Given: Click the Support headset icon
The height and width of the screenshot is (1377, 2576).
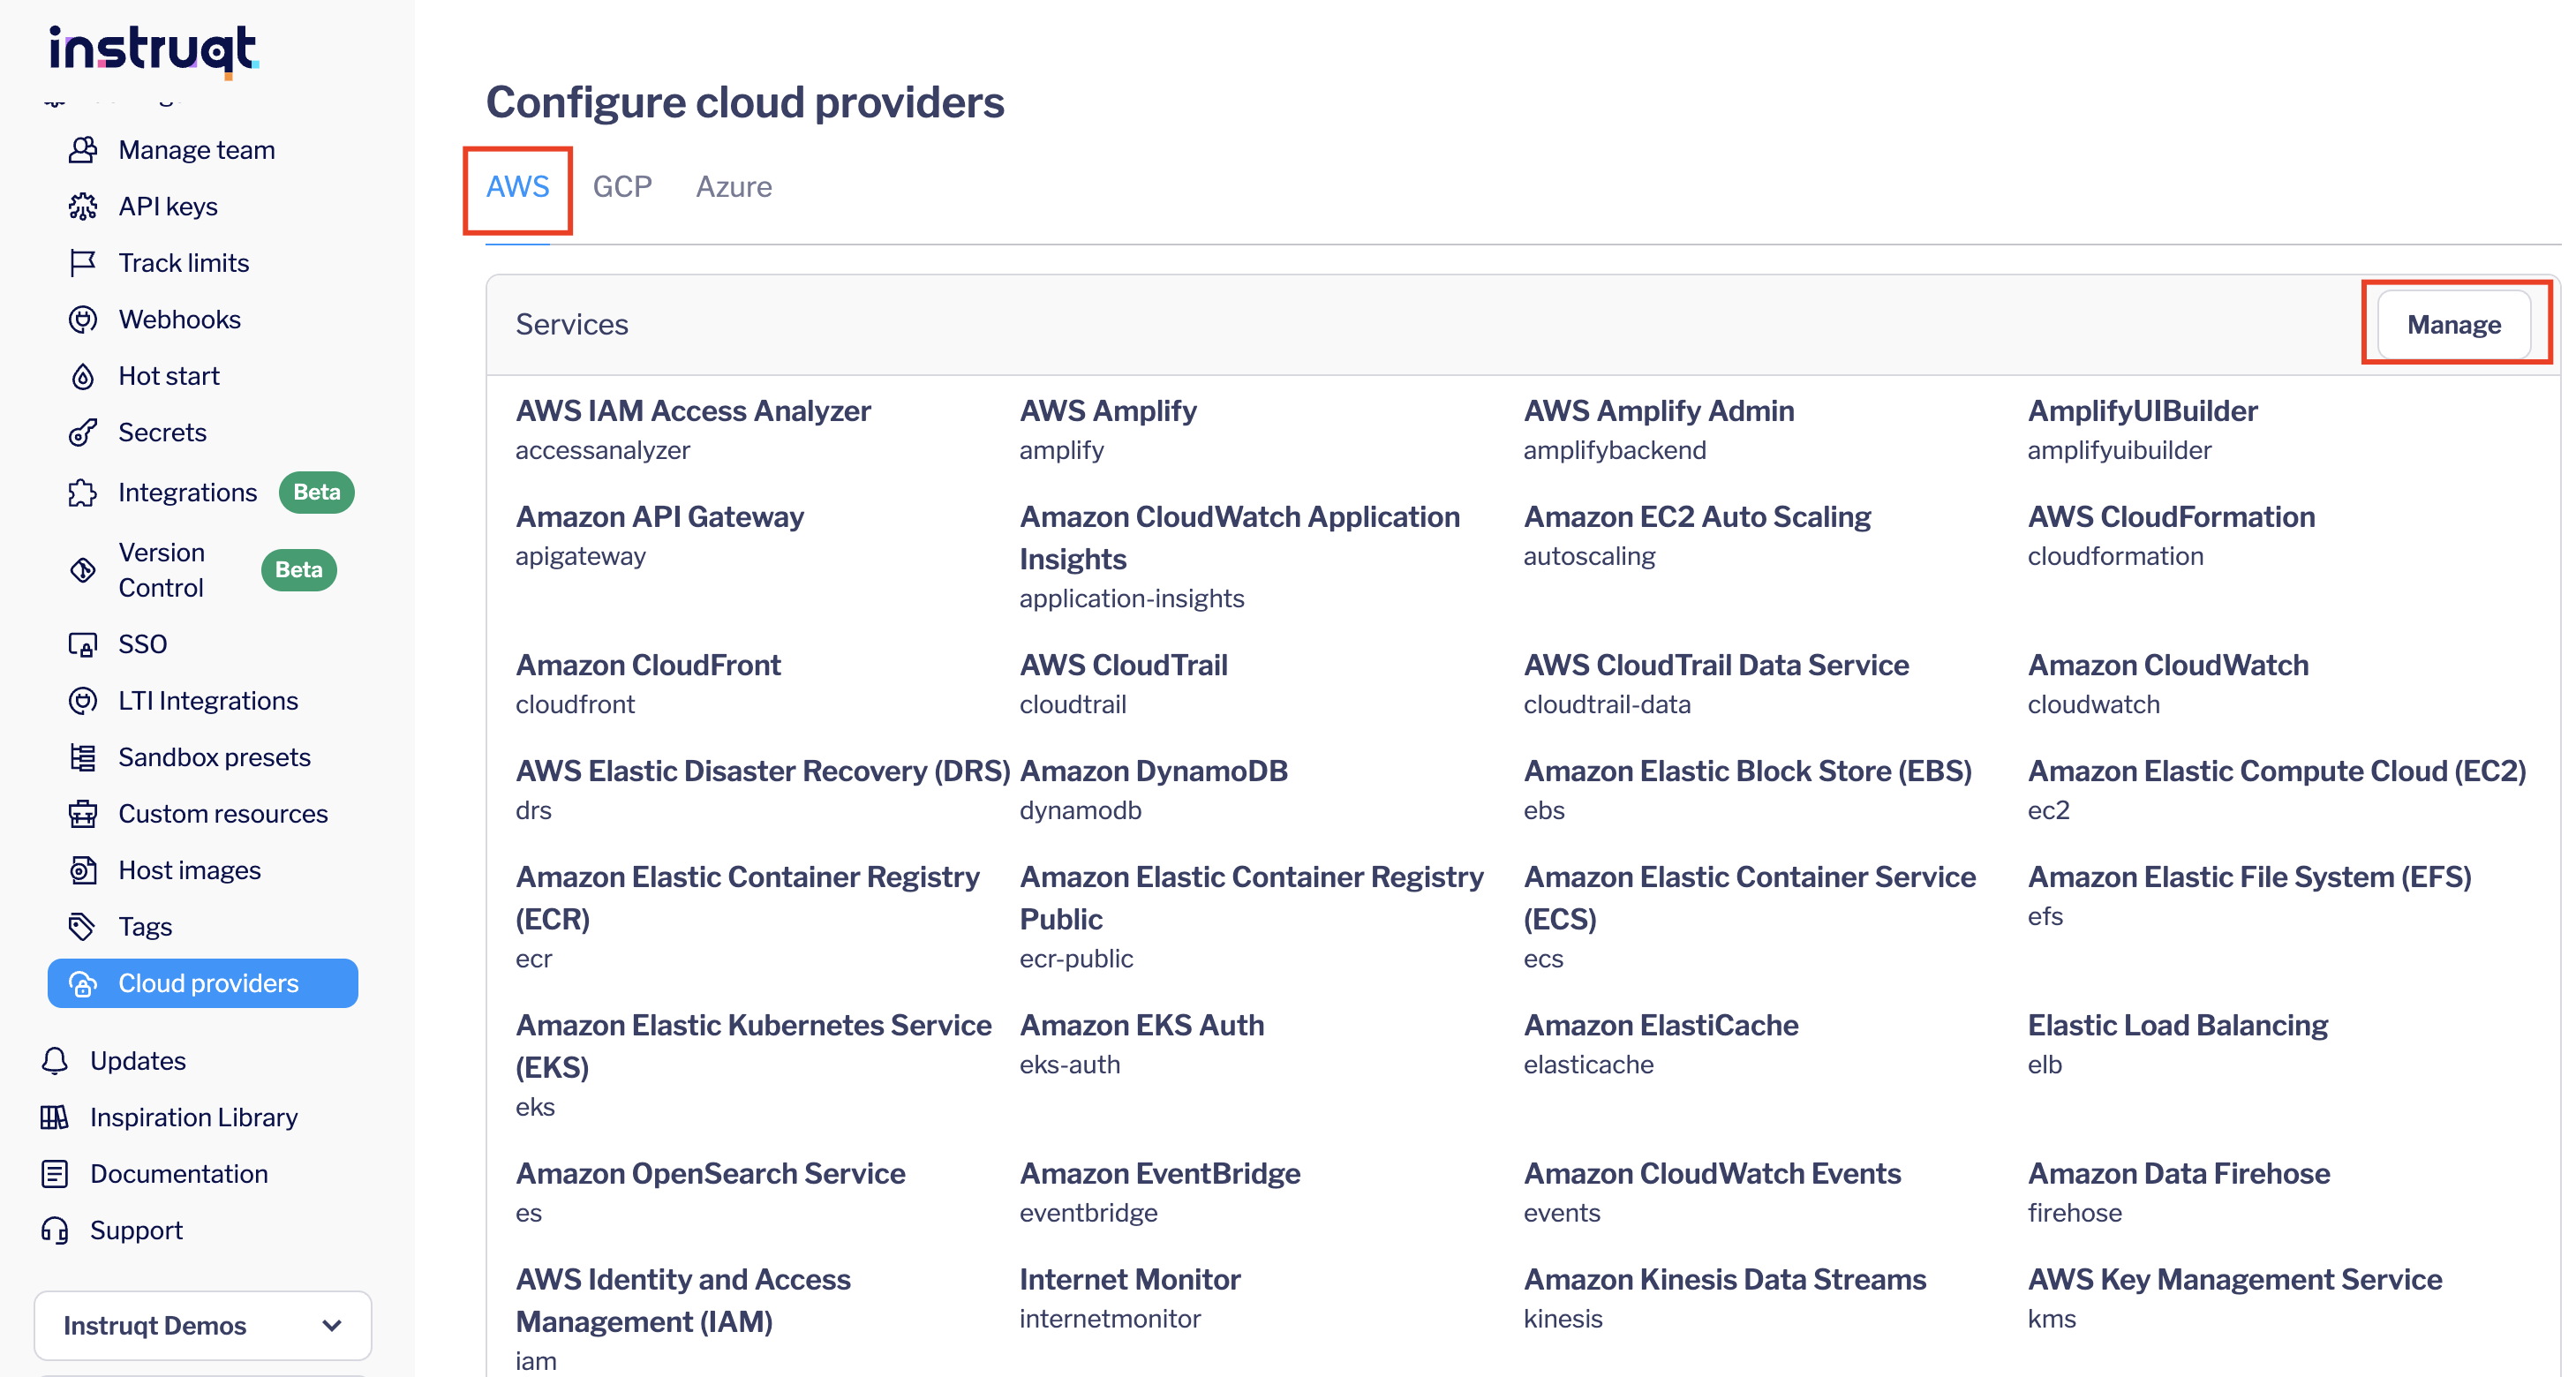Looking at the screenshot, I should point(55,1230).
